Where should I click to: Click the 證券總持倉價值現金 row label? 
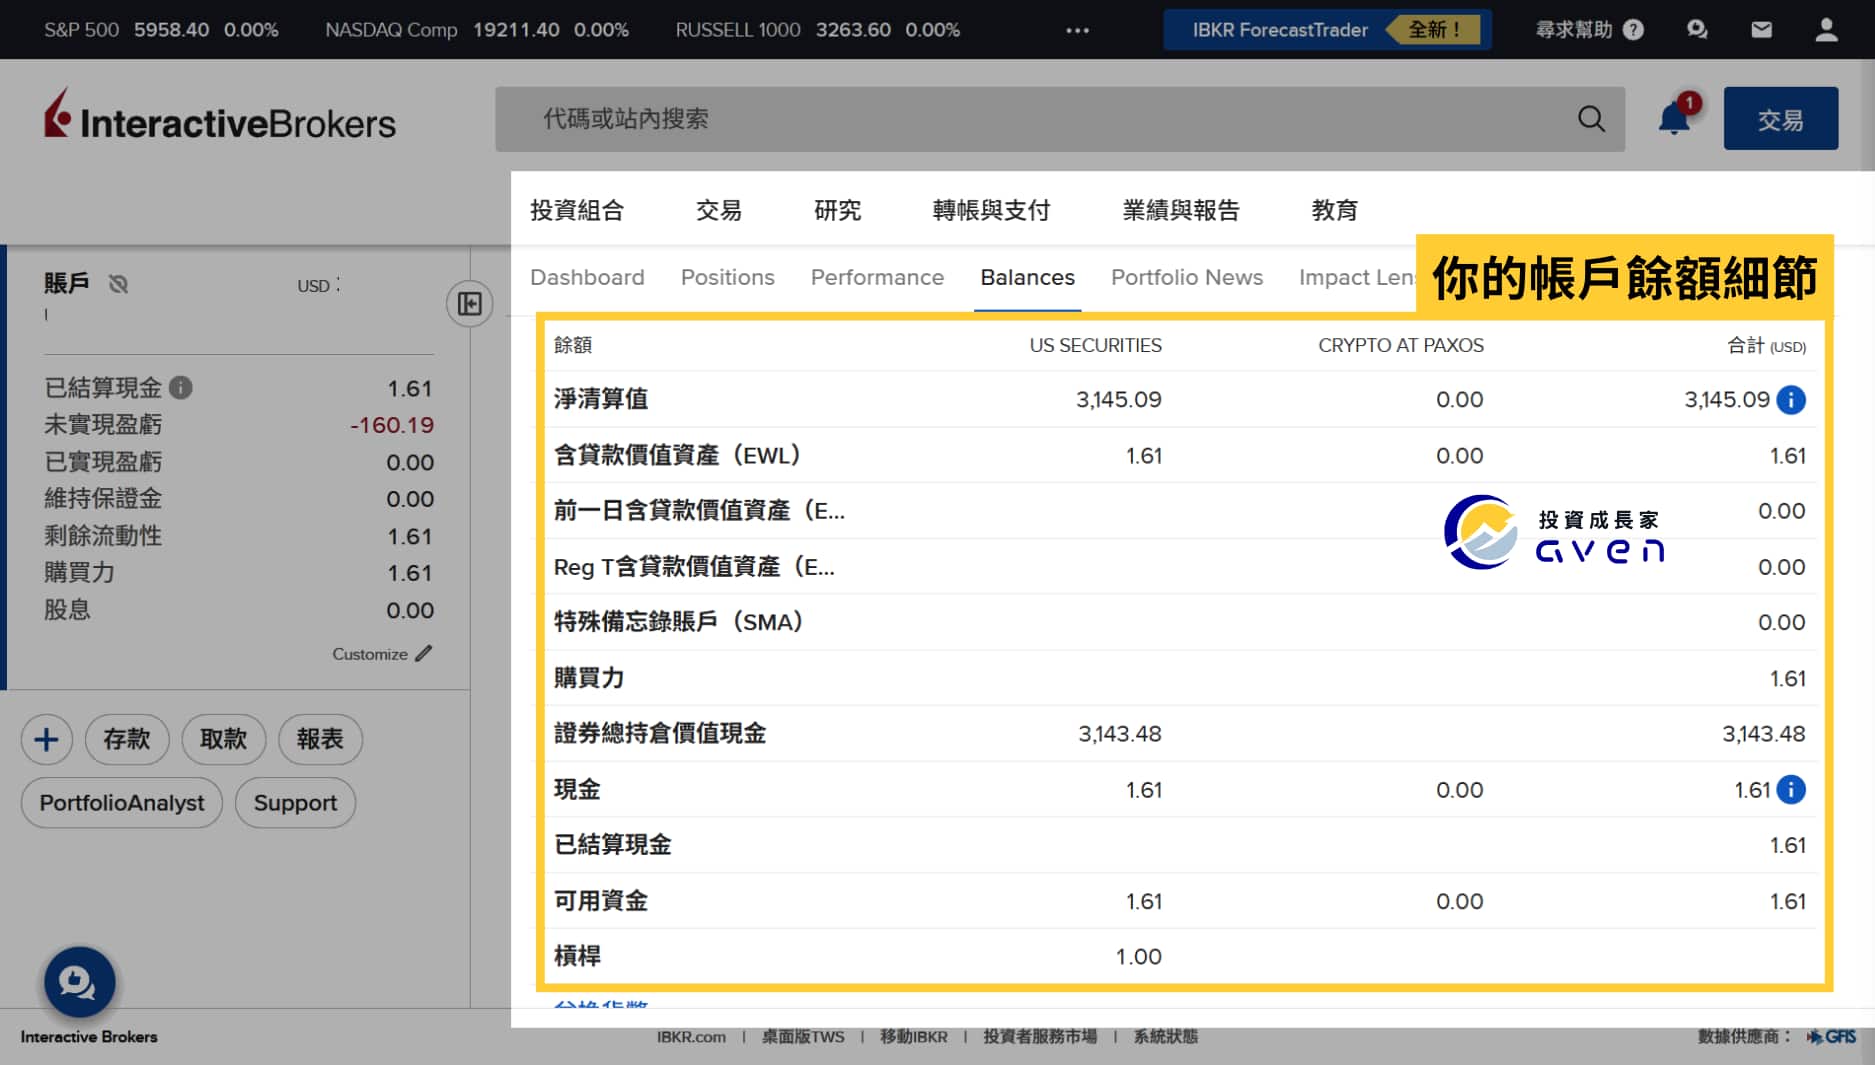660,733
